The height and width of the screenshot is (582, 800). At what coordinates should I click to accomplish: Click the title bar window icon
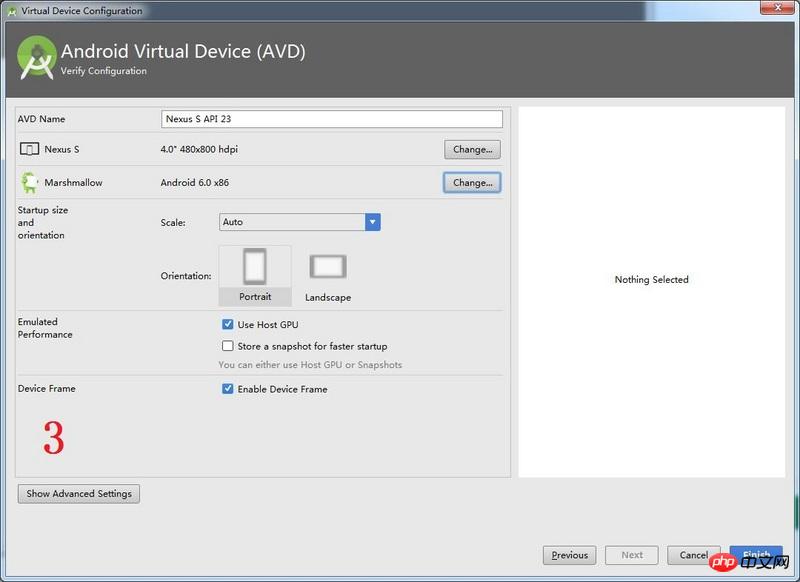click(x=10, y=11)
